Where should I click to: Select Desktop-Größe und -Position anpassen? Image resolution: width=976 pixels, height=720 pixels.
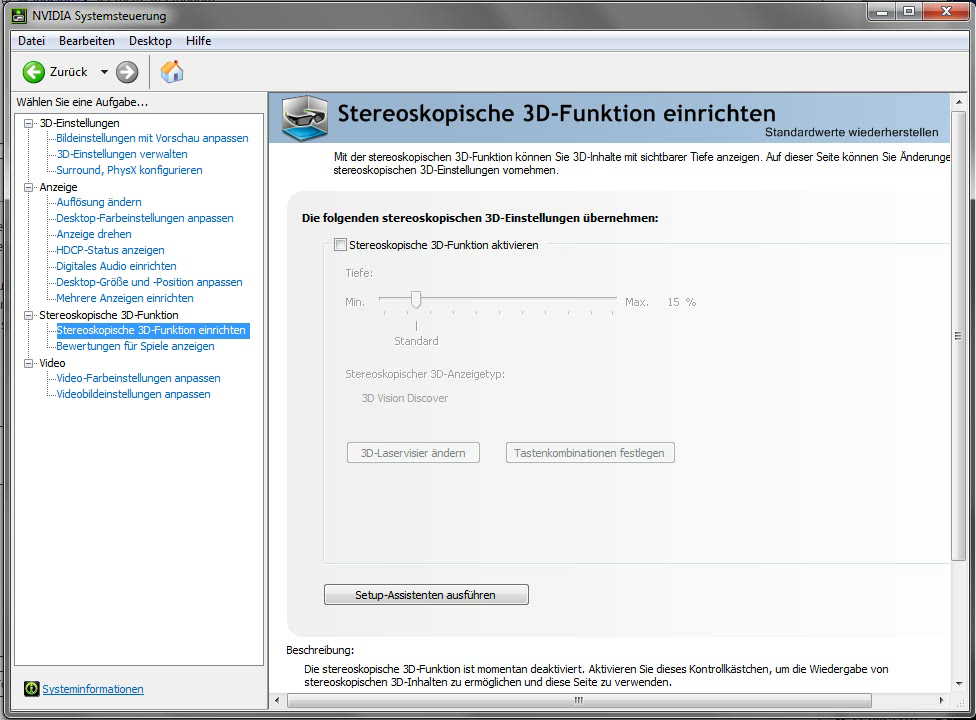149,282
